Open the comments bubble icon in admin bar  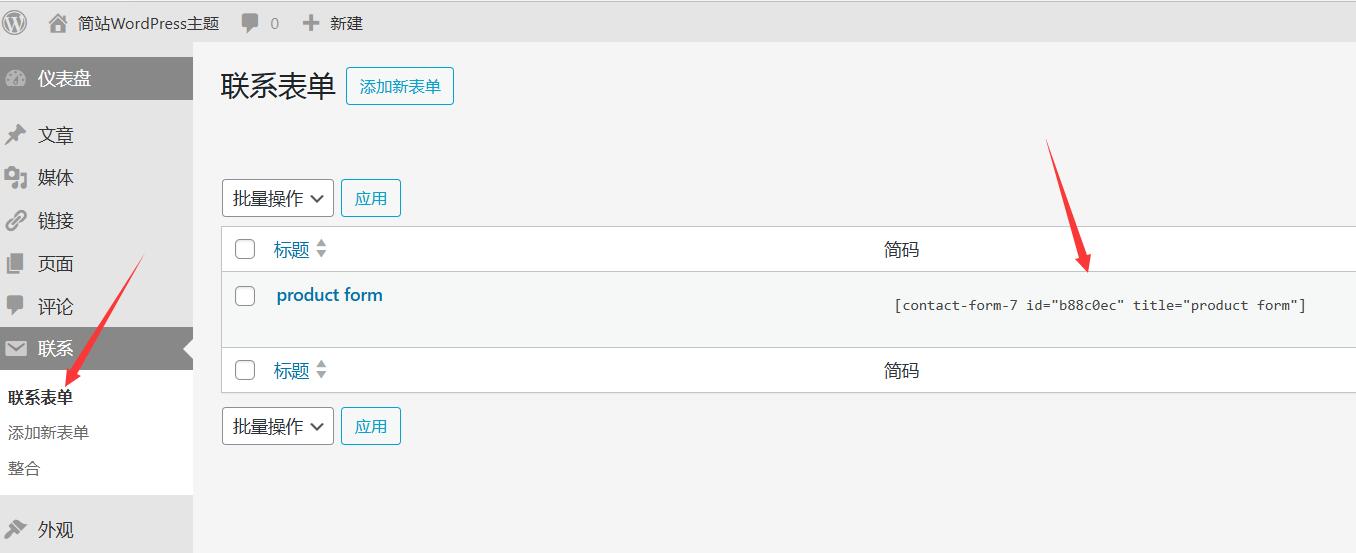click(x=250, y=22)
